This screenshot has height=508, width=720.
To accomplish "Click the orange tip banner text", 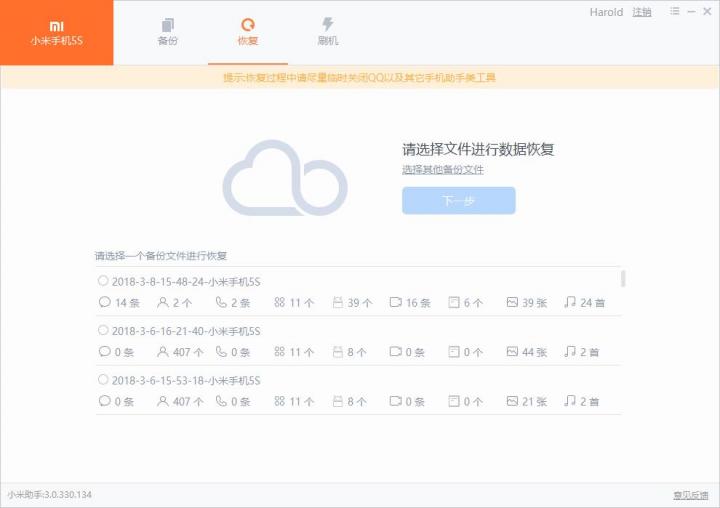I will coord(360,77).
